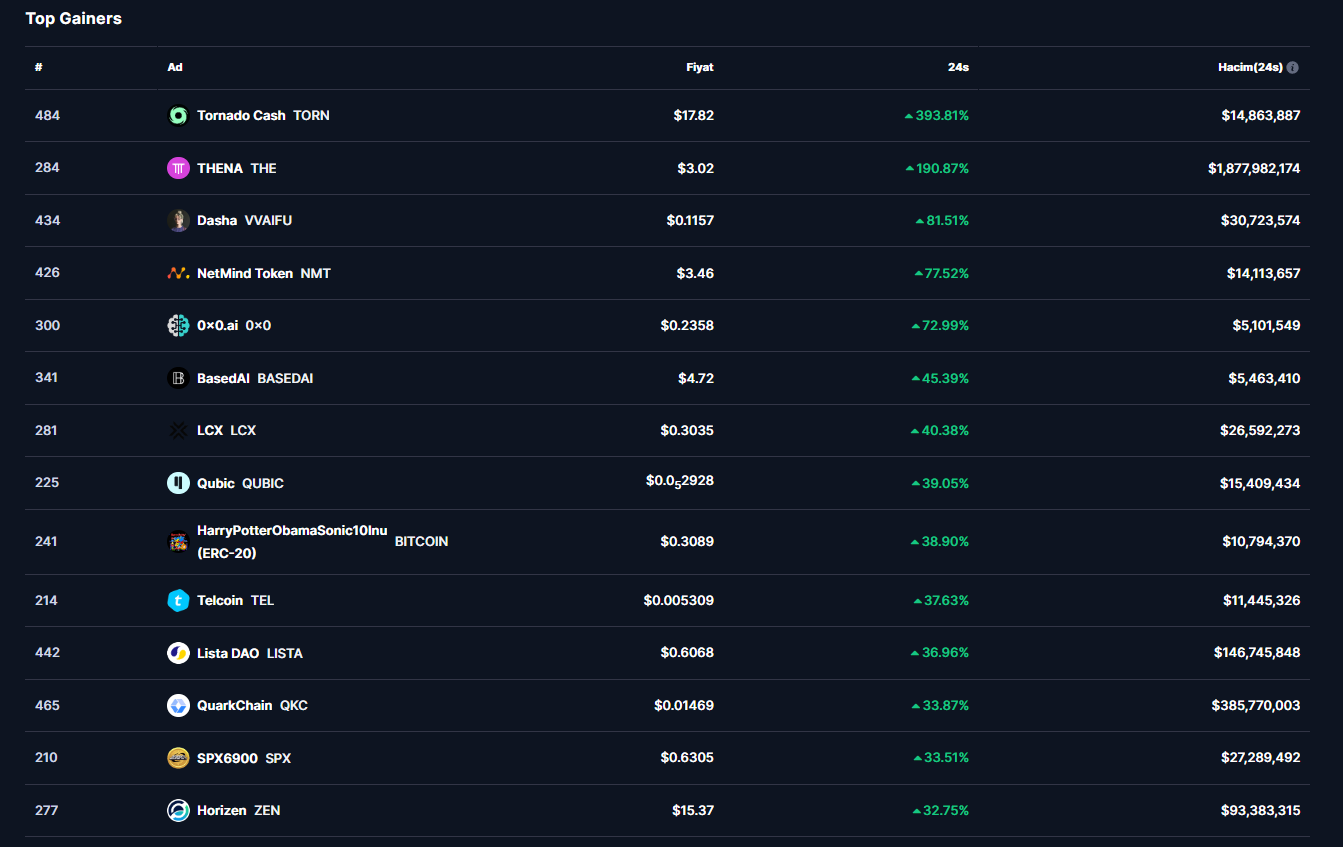Click the 0x0.ai brain logo icon
The width and height of the screenshot is (1343, 847).
(x=178, y=326)
